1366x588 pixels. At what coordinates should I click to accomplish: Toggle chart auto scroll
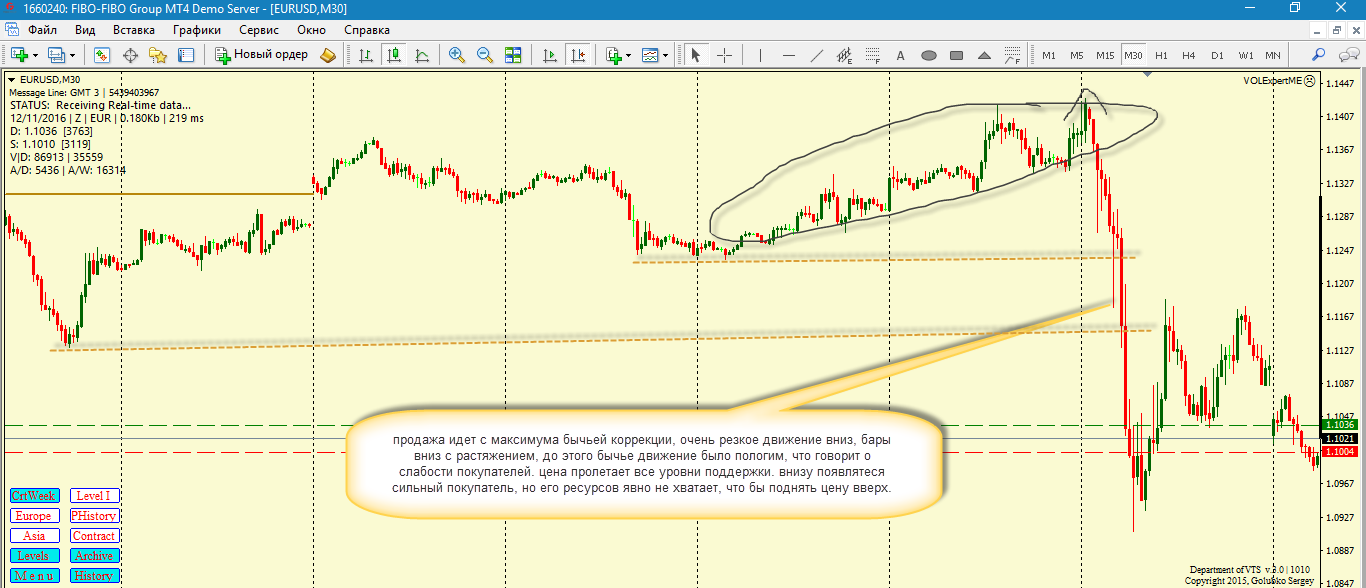coord(549,55)
